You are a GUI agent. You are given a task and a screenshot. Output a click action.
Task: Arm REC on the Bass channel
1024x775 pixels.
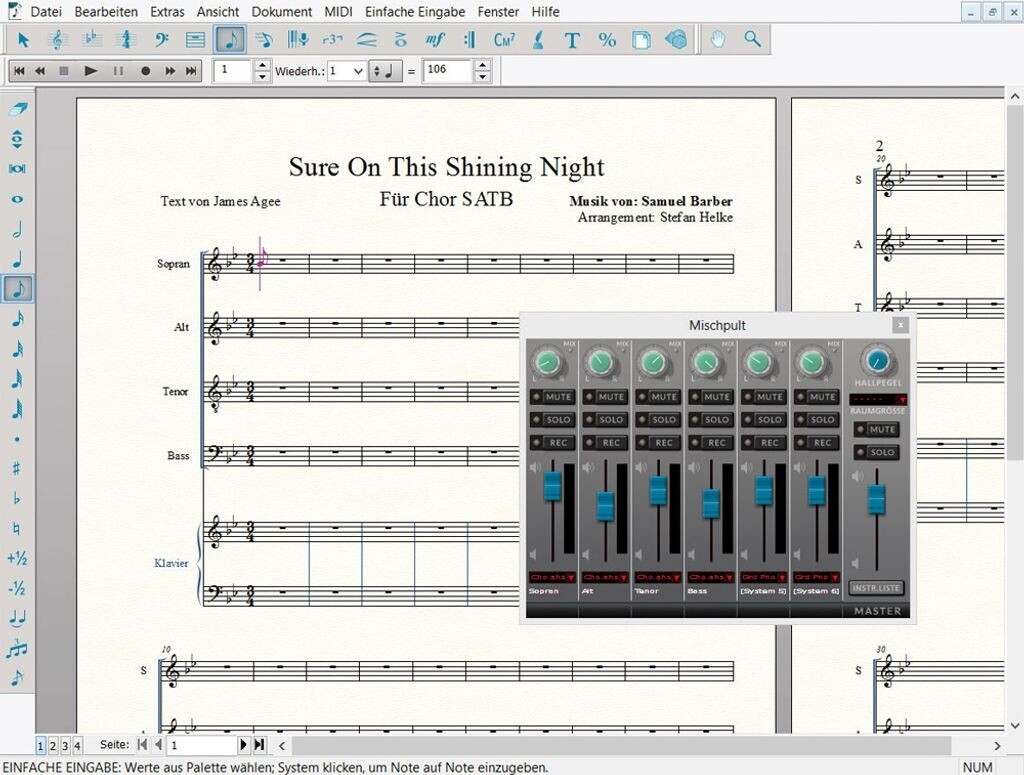pyautogui.click(x=717, y=443)
